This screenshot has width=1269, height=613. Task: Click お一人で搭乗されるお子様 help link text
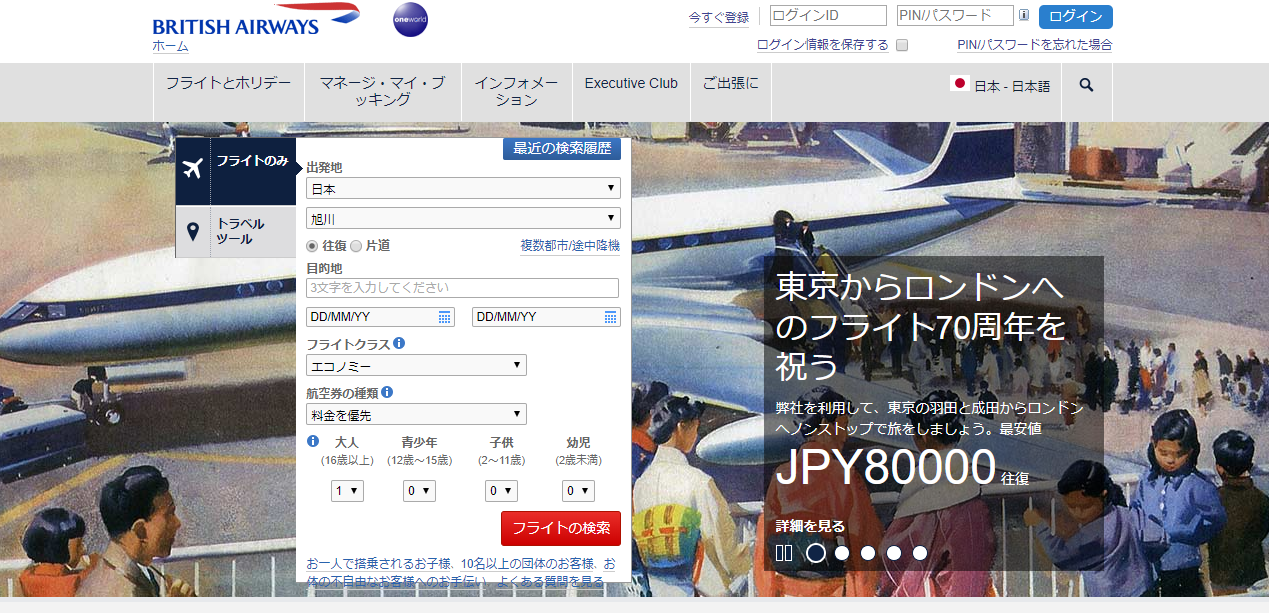[x=378, y=563]
